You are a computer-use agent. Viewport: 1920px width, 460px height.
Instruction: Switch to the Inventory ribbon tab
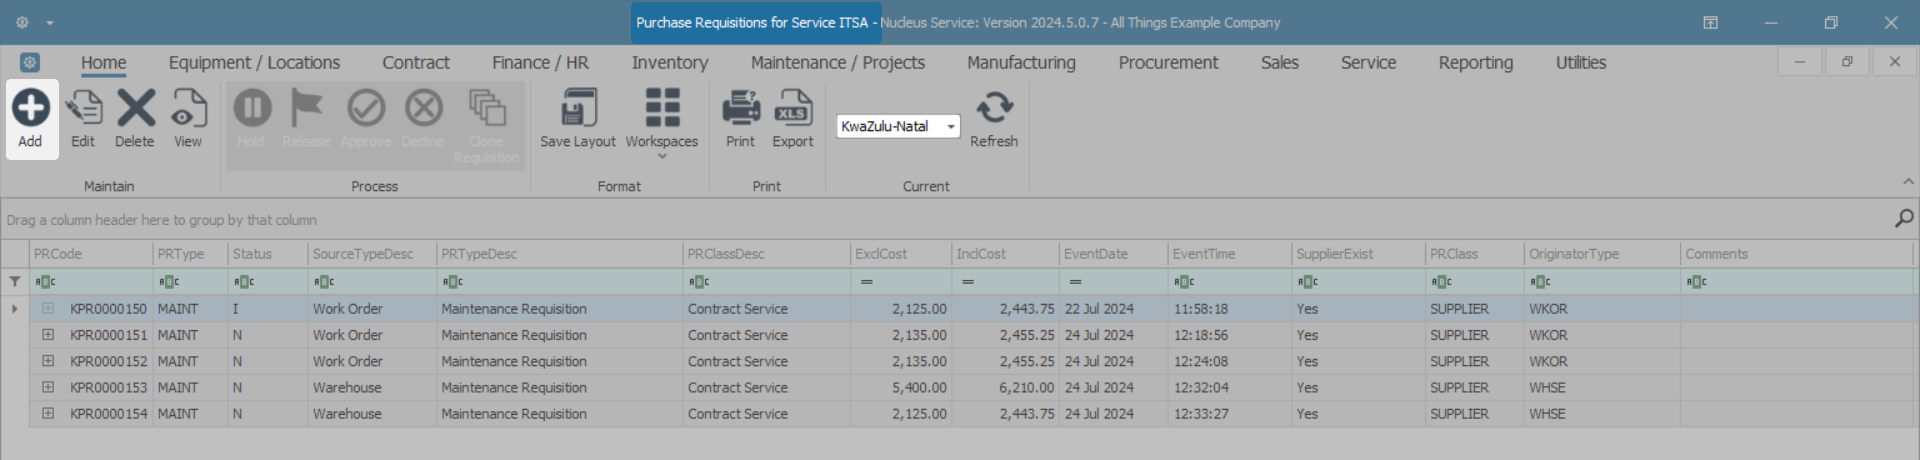[670, 63]
